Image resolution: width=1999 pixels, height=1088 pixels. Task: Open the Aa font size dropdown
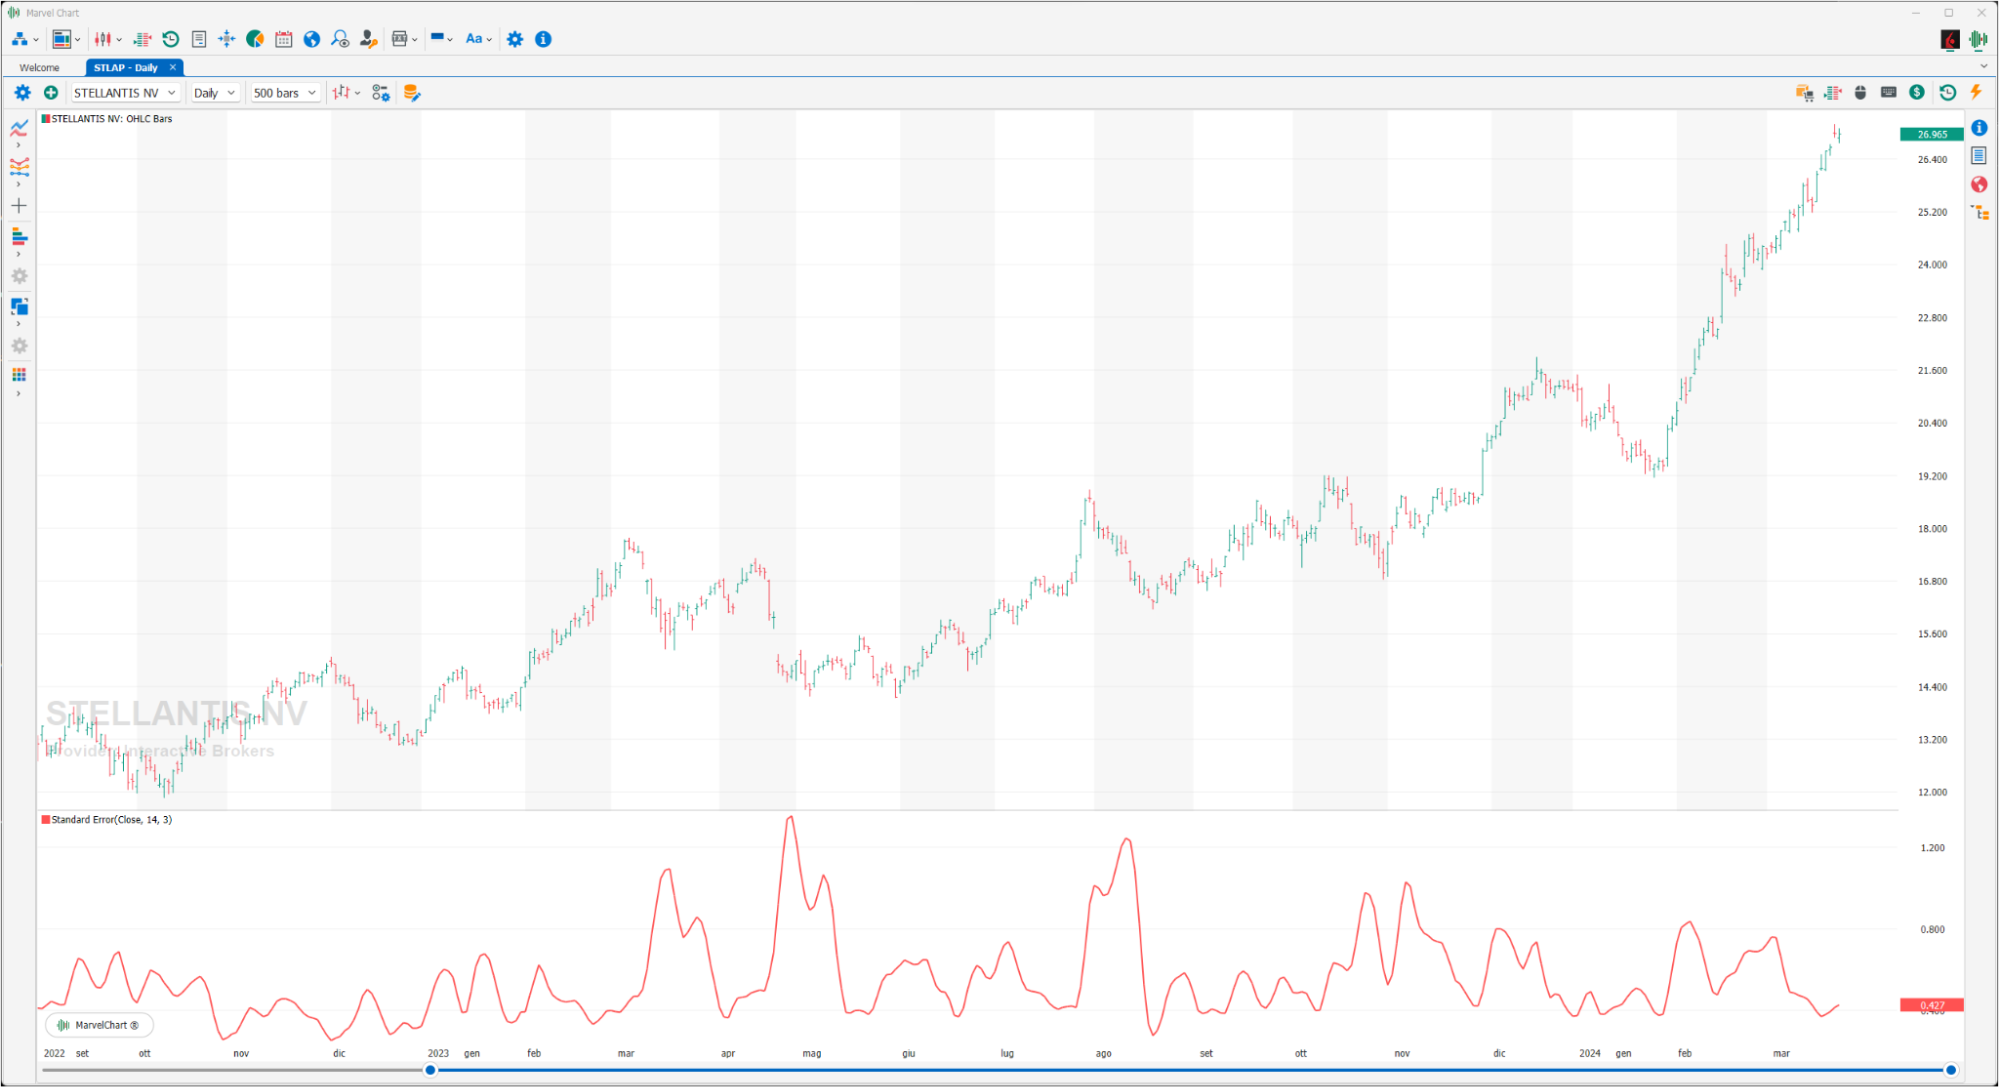click(478, 39)
